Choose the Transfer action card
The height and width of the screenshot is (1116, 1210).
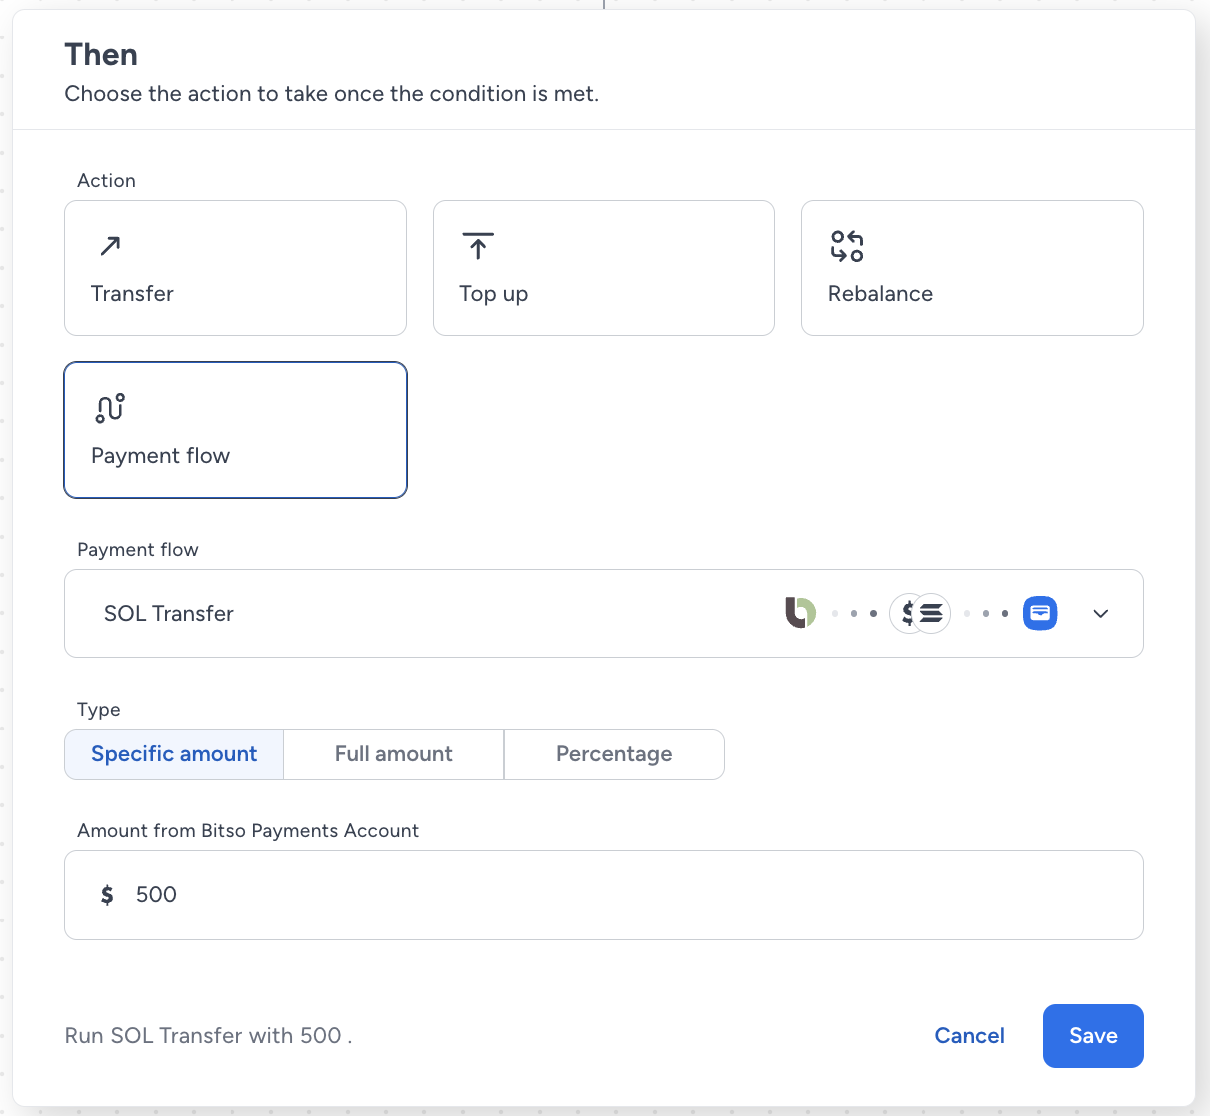pyautogui.click(x=235, y=268)
